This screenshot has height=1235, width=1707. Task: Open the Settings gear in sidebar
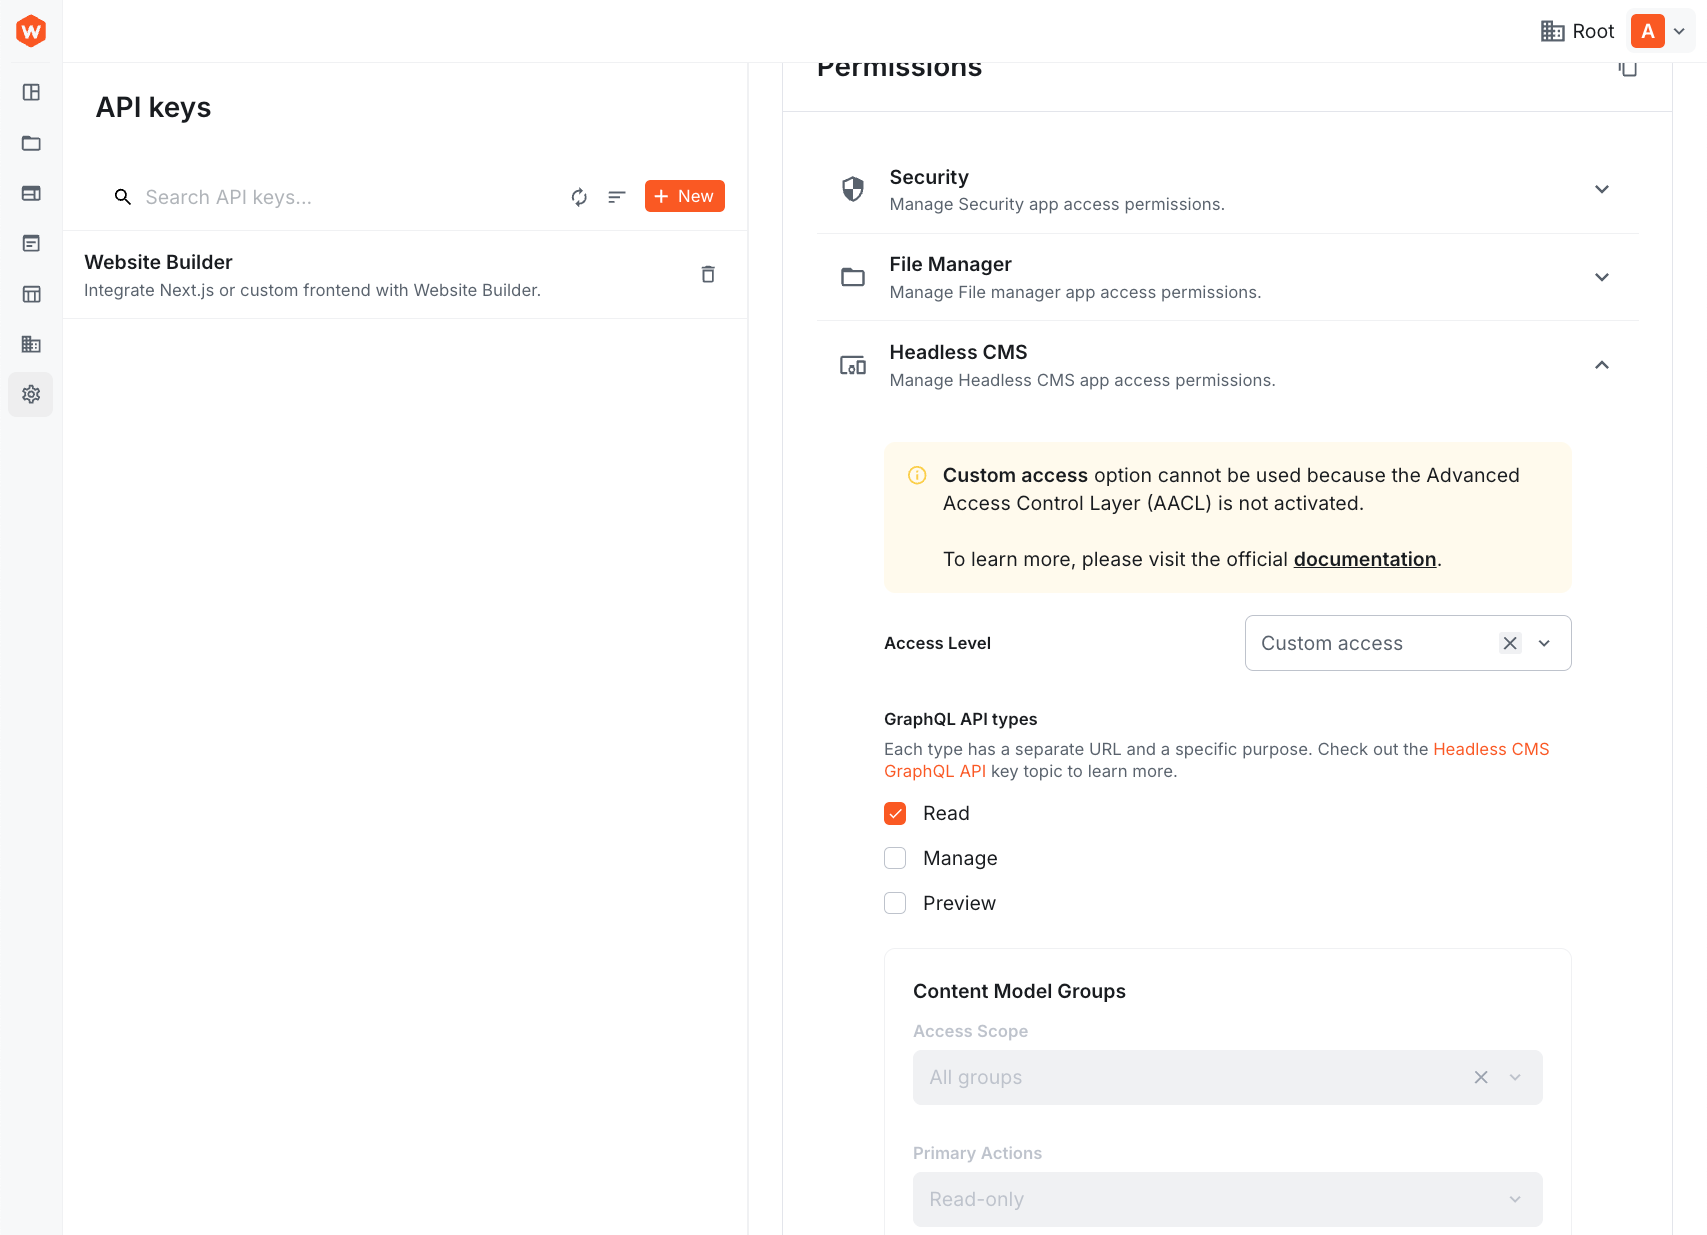[x=31, y=394]
